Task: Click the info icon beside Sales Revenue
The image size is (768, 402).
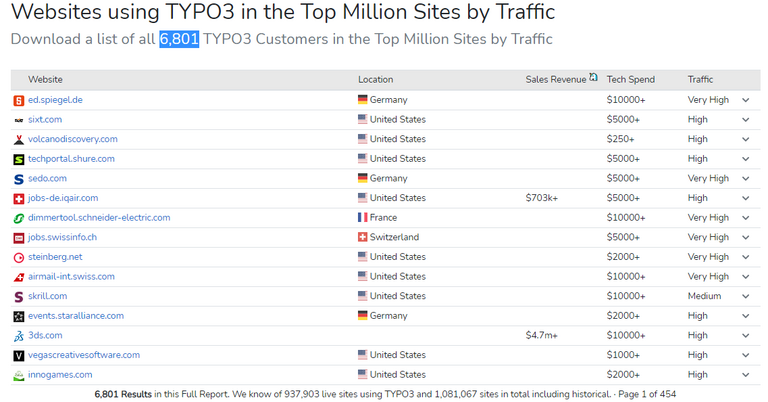Action: point(593,77)
